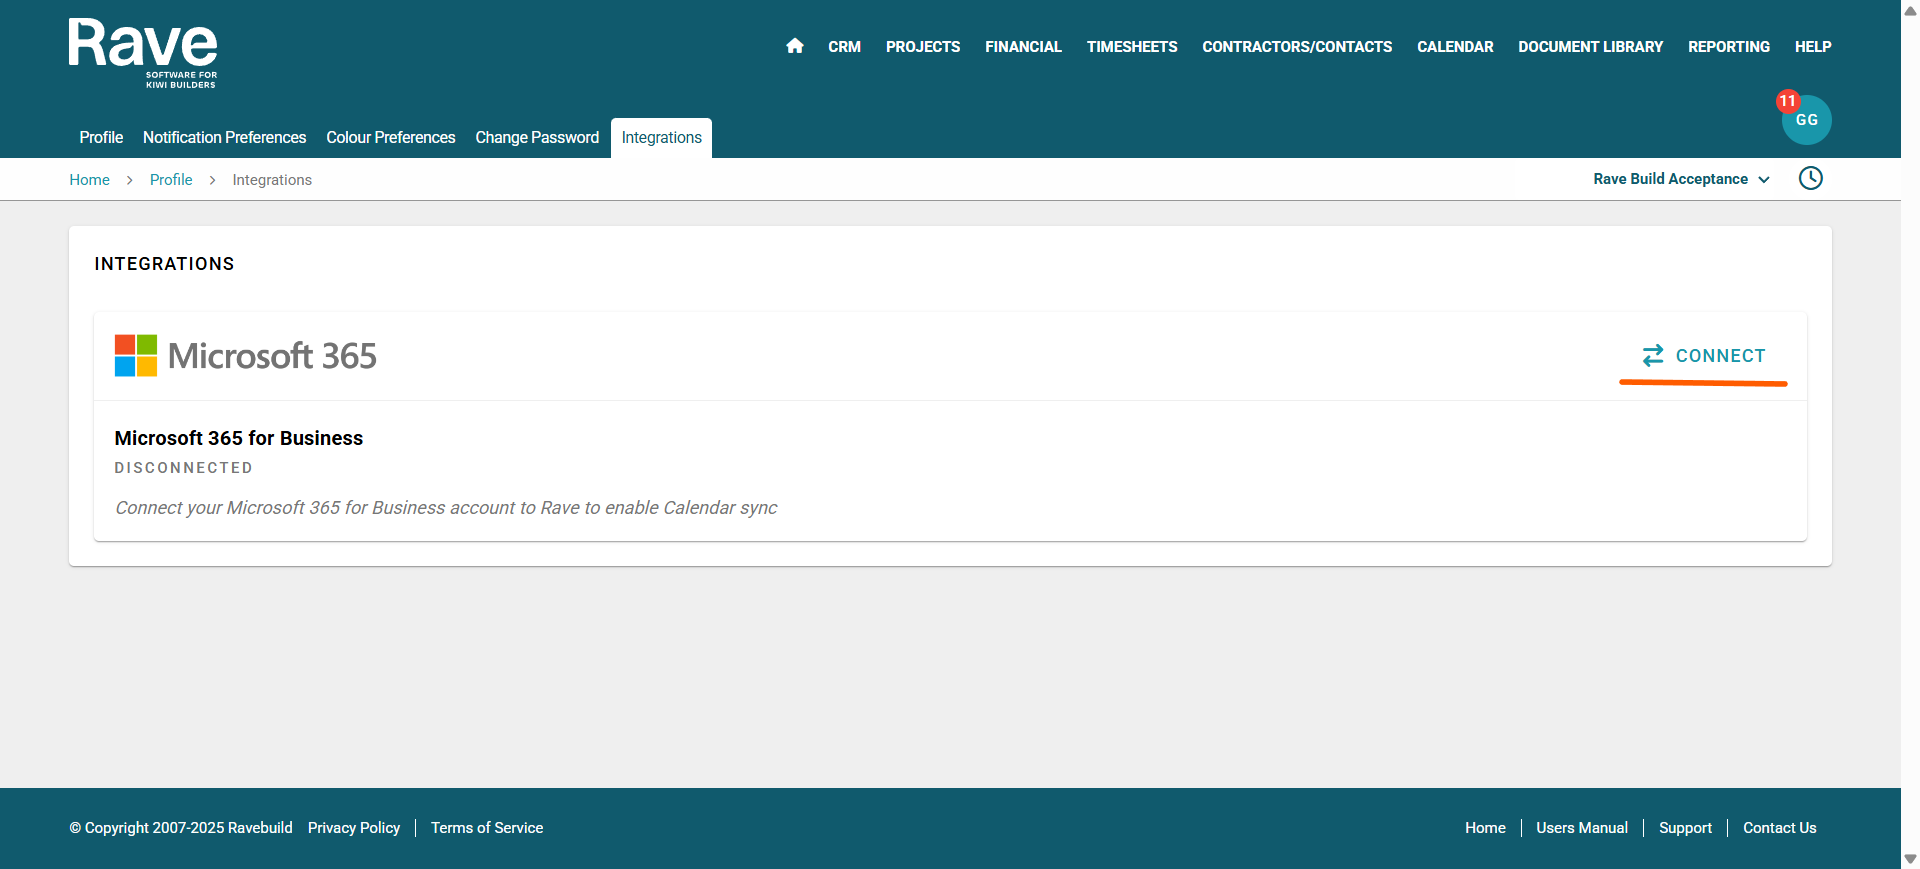The image size is (1920, 869).
Task: Click the DISCONNECTED status text
Action: [x=184, y=468]
